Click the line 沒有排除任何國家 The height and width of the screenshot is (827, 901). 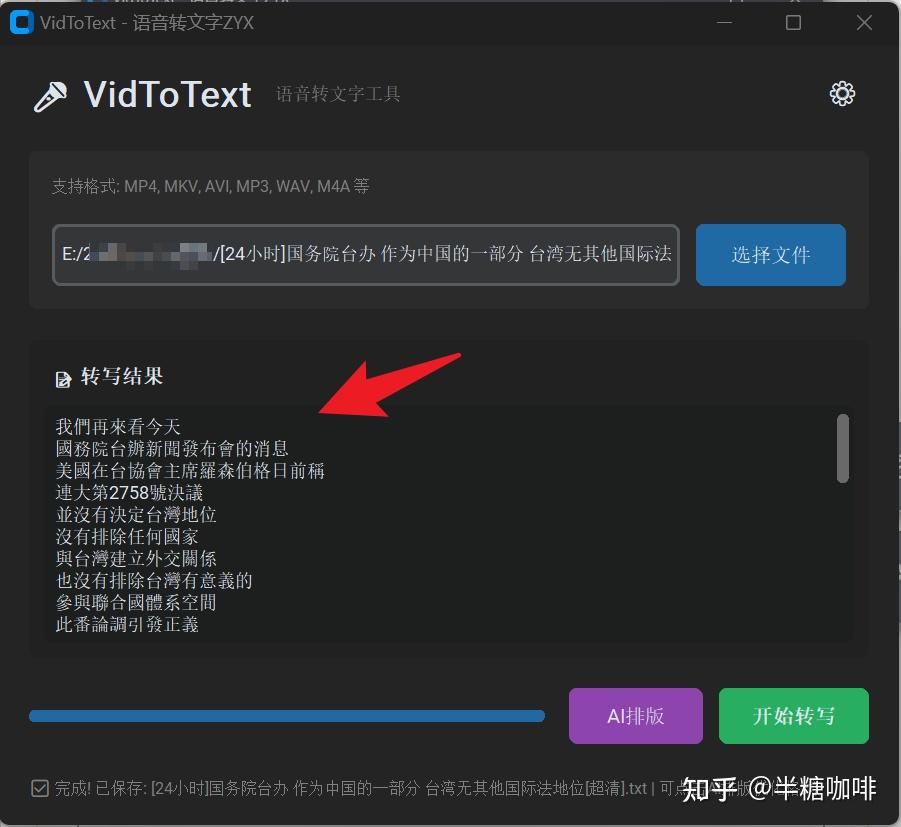point(127,537)
